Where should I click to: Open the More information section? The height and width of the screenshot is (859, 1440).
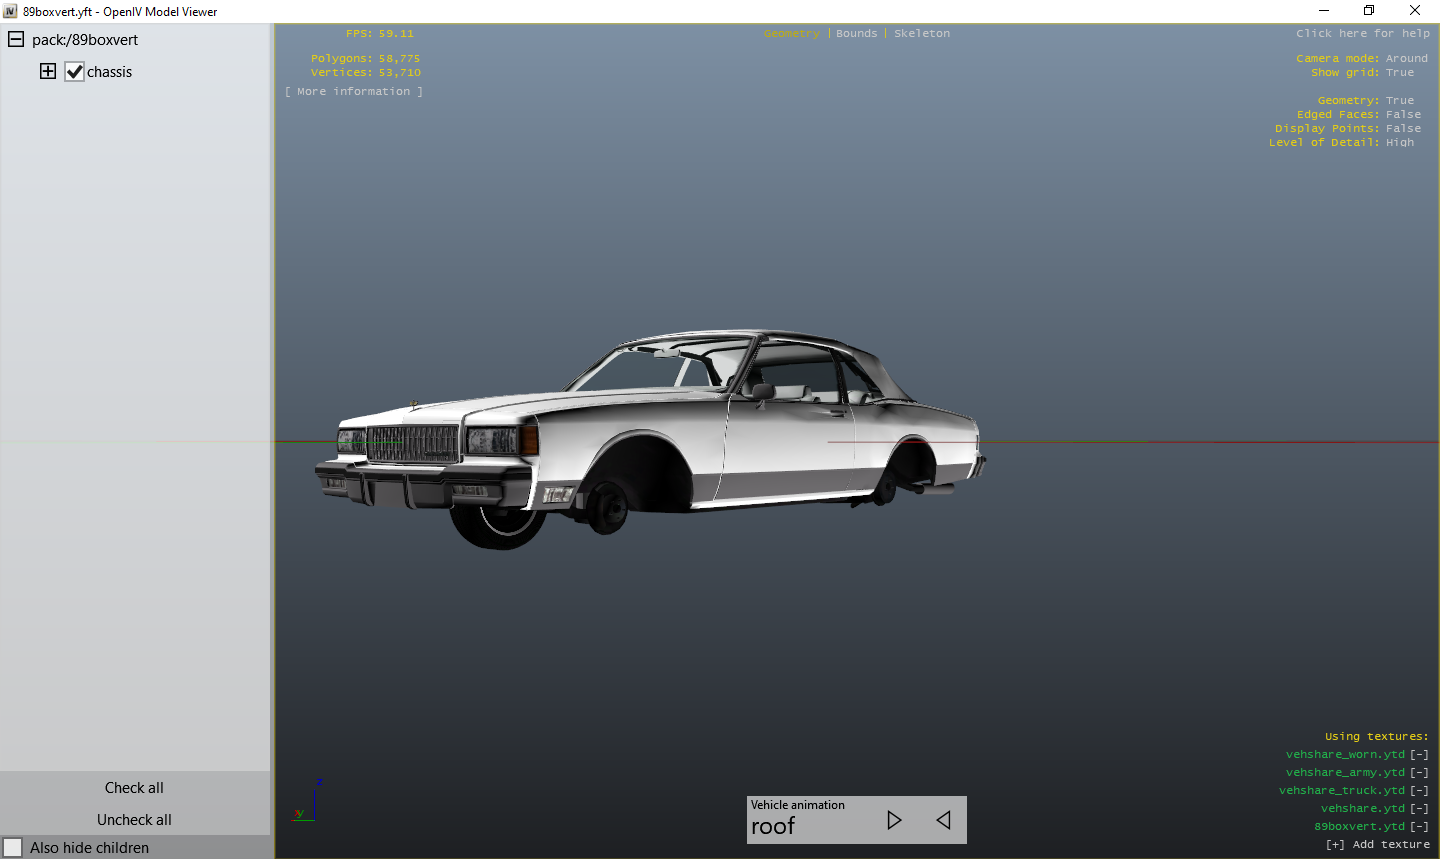pos(353,92)
